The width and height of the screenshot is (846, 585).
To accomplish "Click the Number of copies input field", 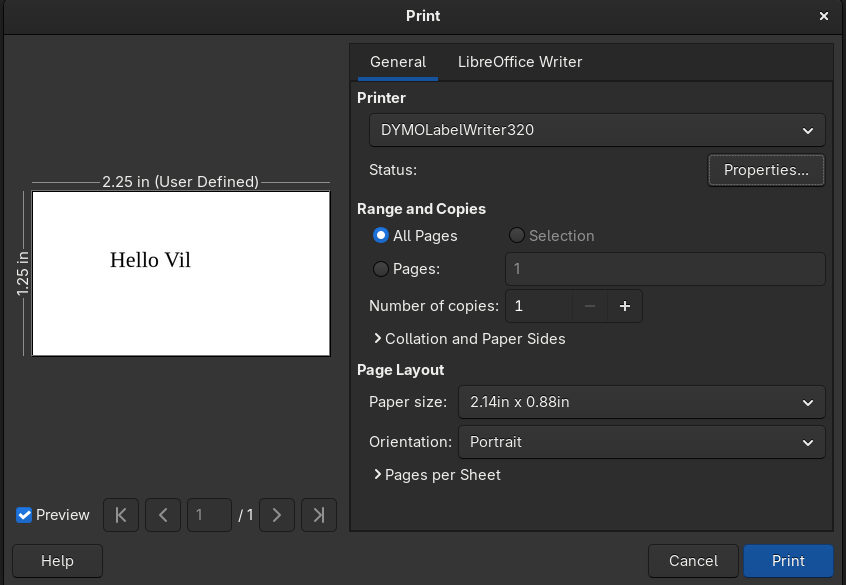I will tap(540, 306).
